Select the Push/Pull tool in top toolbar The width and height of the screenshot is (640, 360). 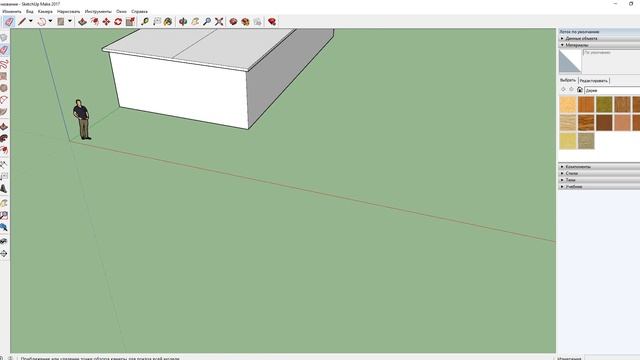[82, 22]
